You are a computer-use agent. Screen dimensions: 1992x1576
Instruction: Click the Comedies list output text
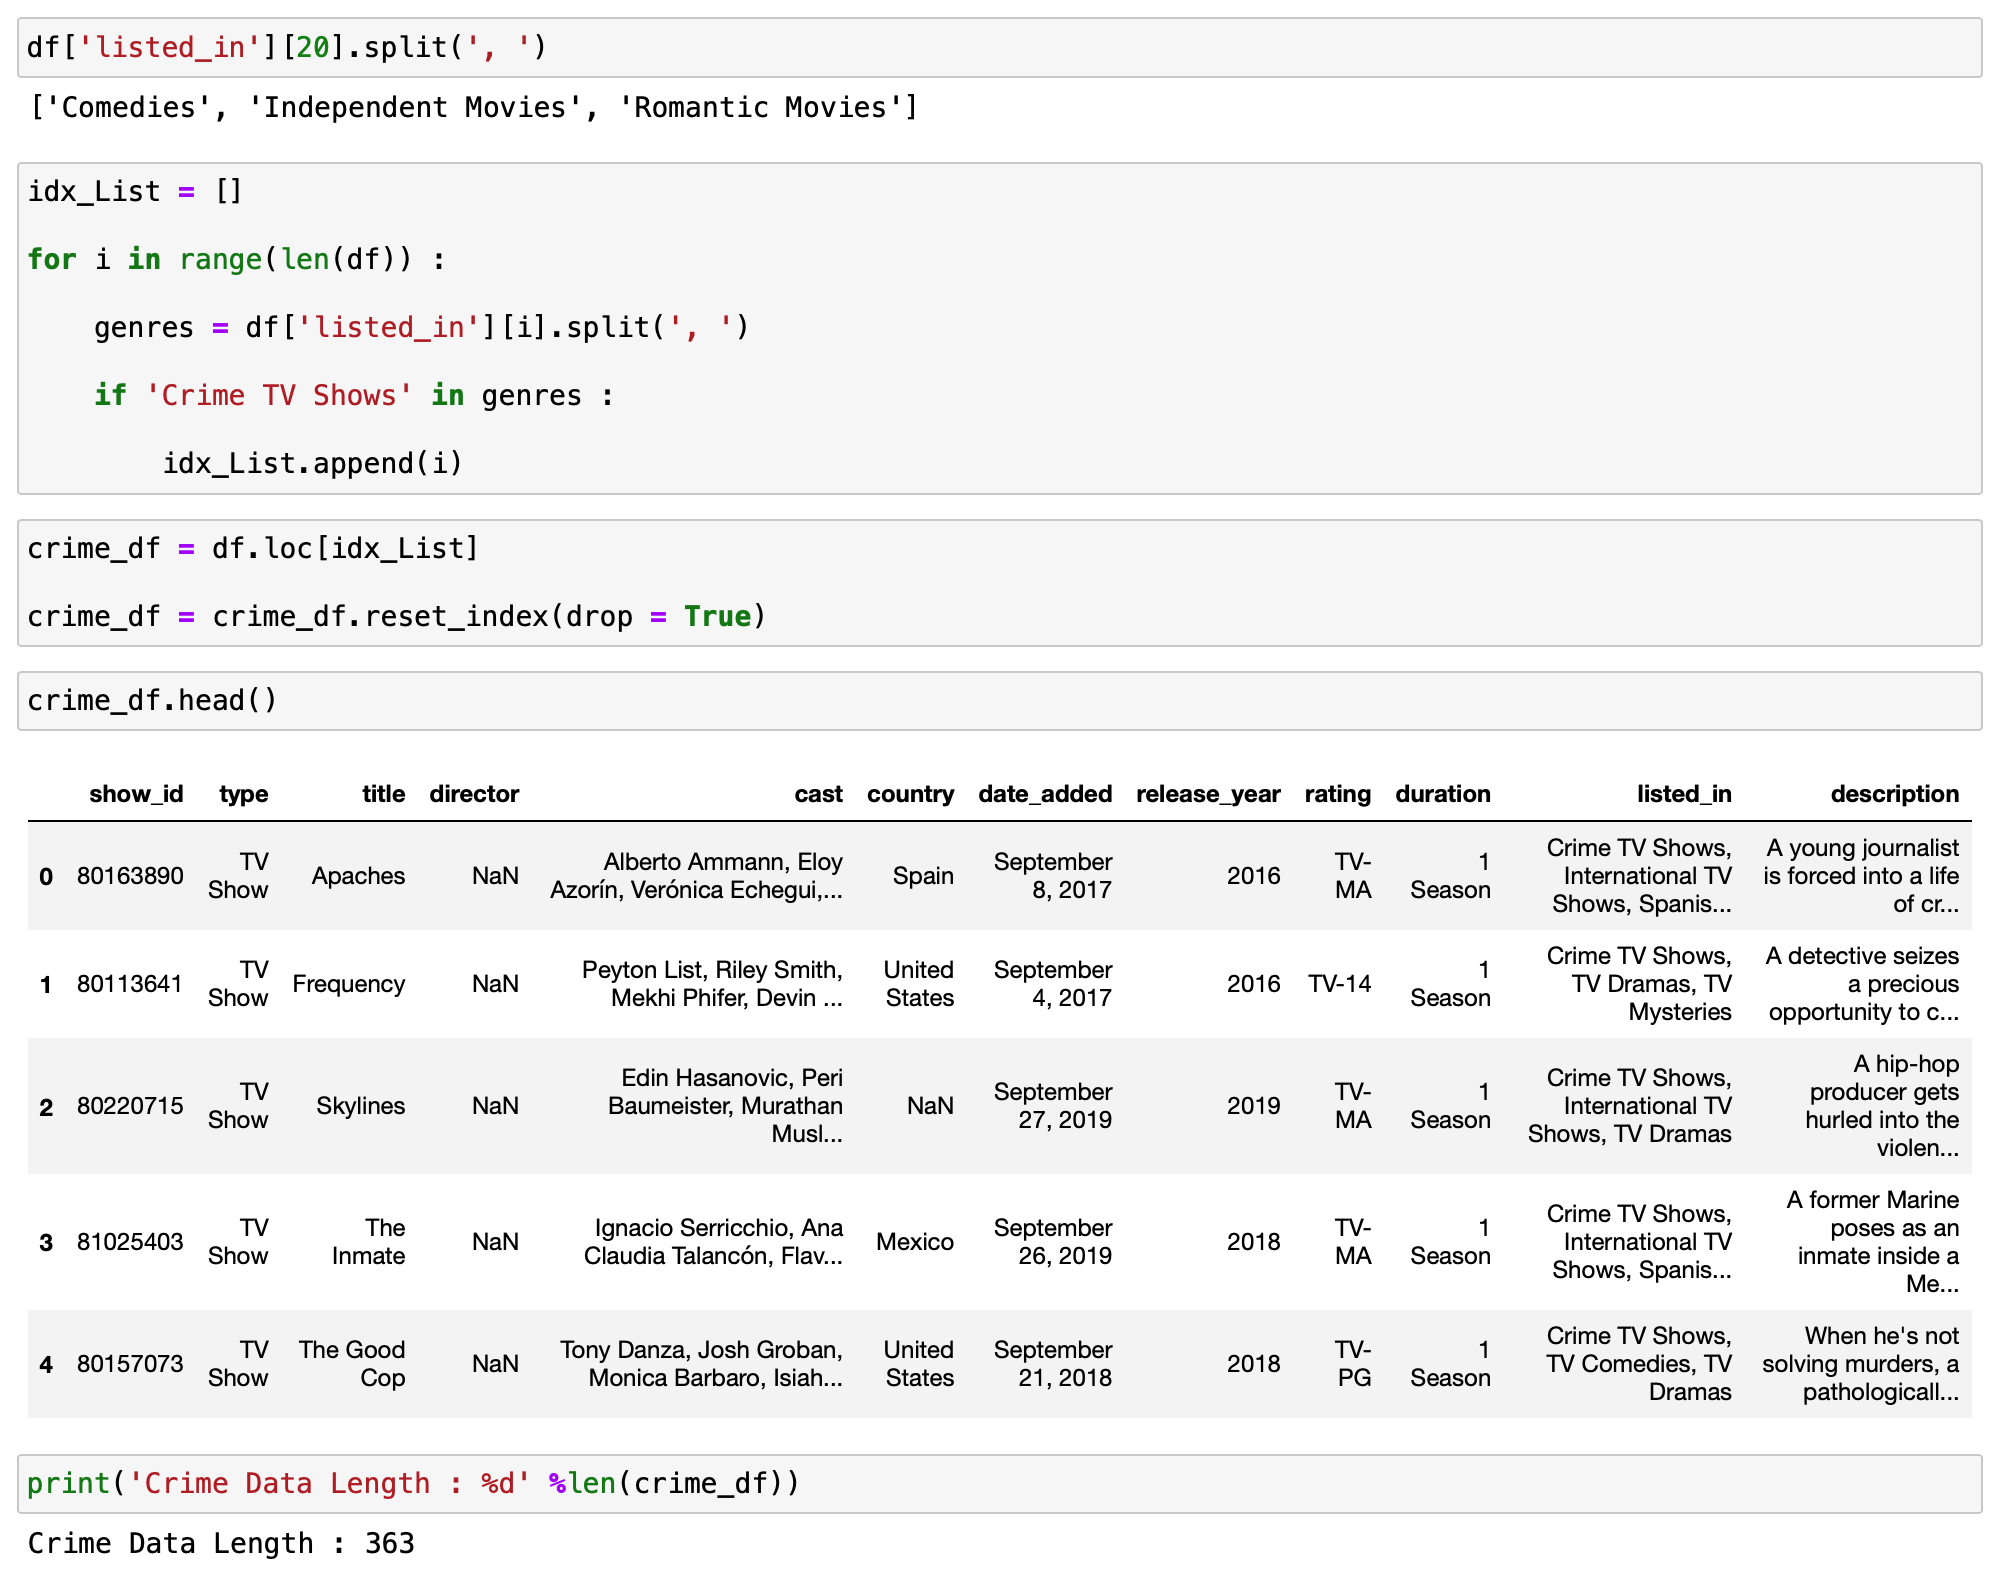click(474, 107)
